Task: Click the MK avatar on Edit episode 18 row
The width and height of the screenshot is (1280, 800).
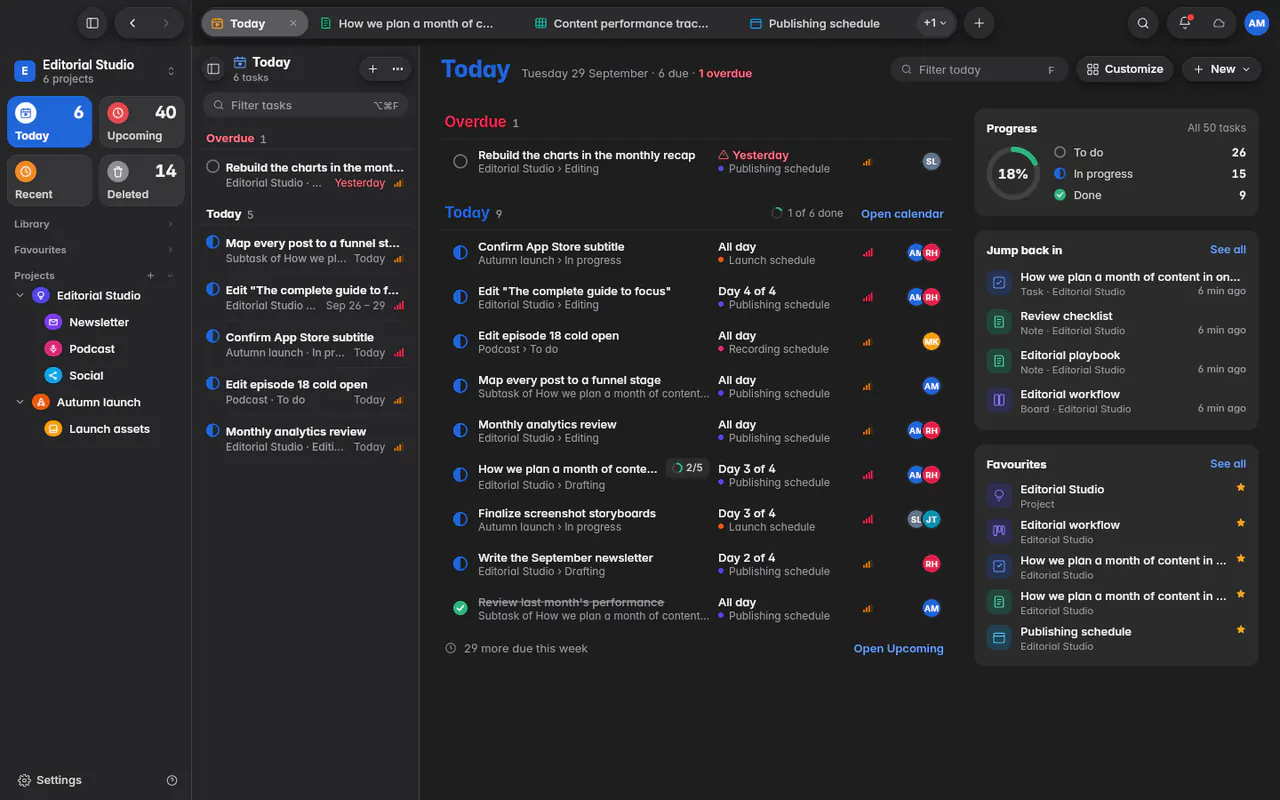Action: click(931, 342)
